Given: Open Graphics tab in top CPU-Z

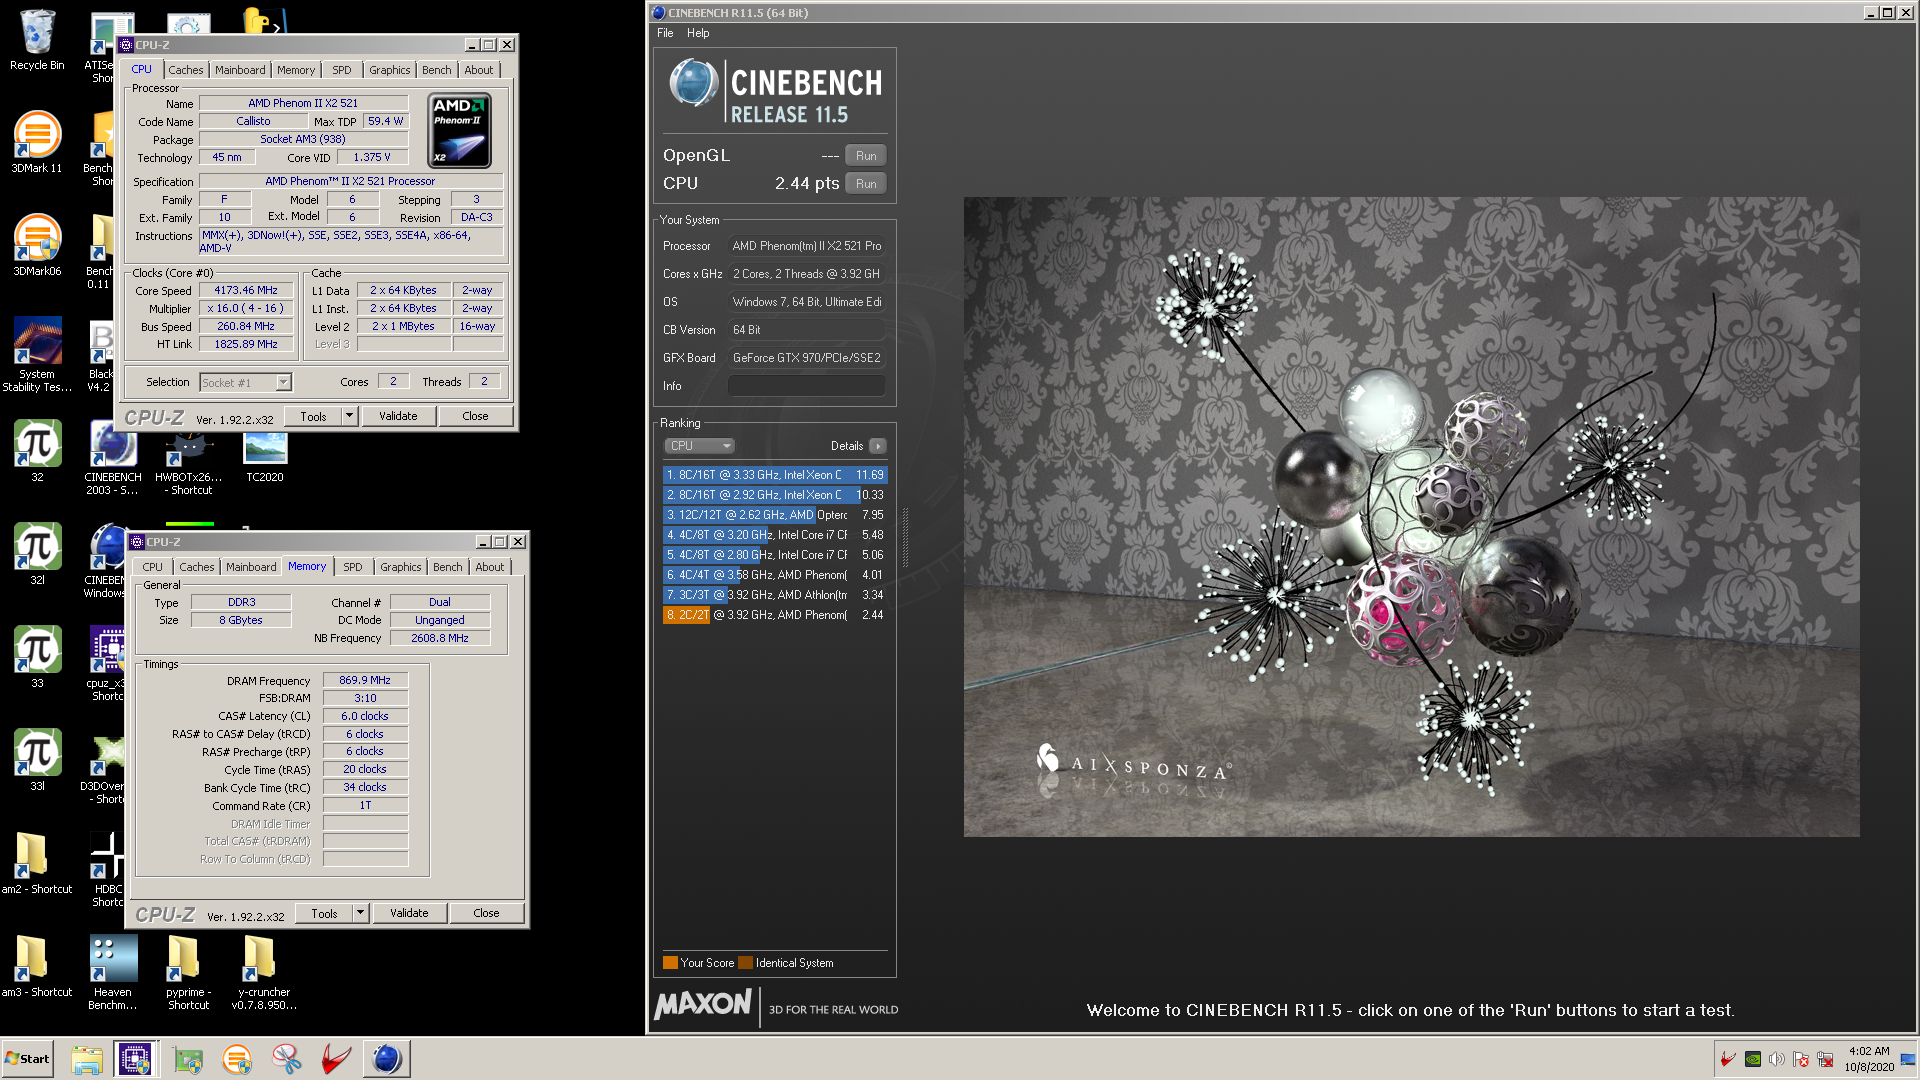Looking at the screenshot, I should pos(390,70).
